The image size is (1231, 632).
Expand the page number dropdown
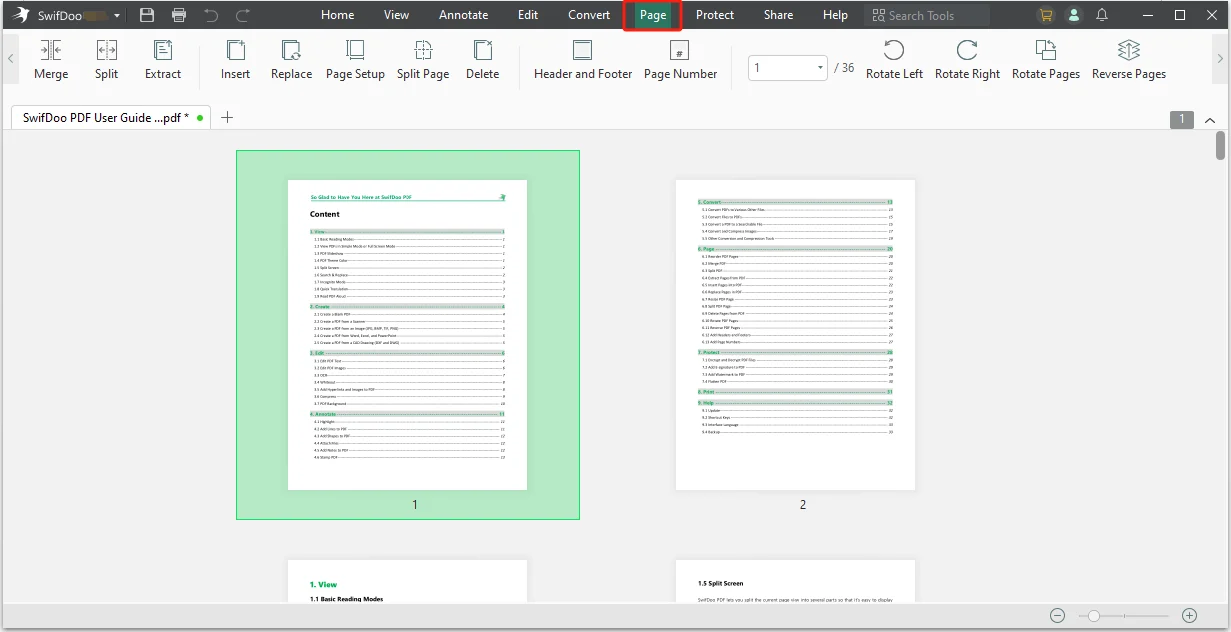pyautogui.click(x=821, y=68)
